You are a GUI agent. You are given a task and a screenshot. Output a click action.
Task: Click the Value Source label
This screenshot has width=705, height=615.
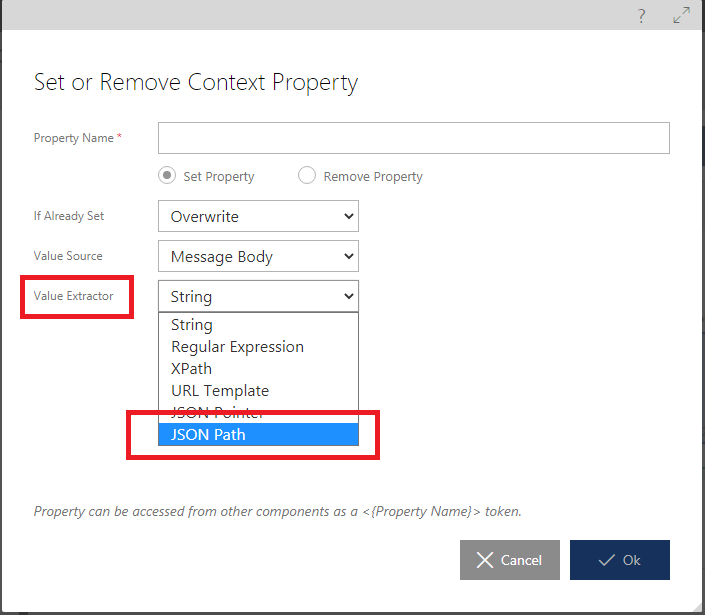tap(68, 256)
